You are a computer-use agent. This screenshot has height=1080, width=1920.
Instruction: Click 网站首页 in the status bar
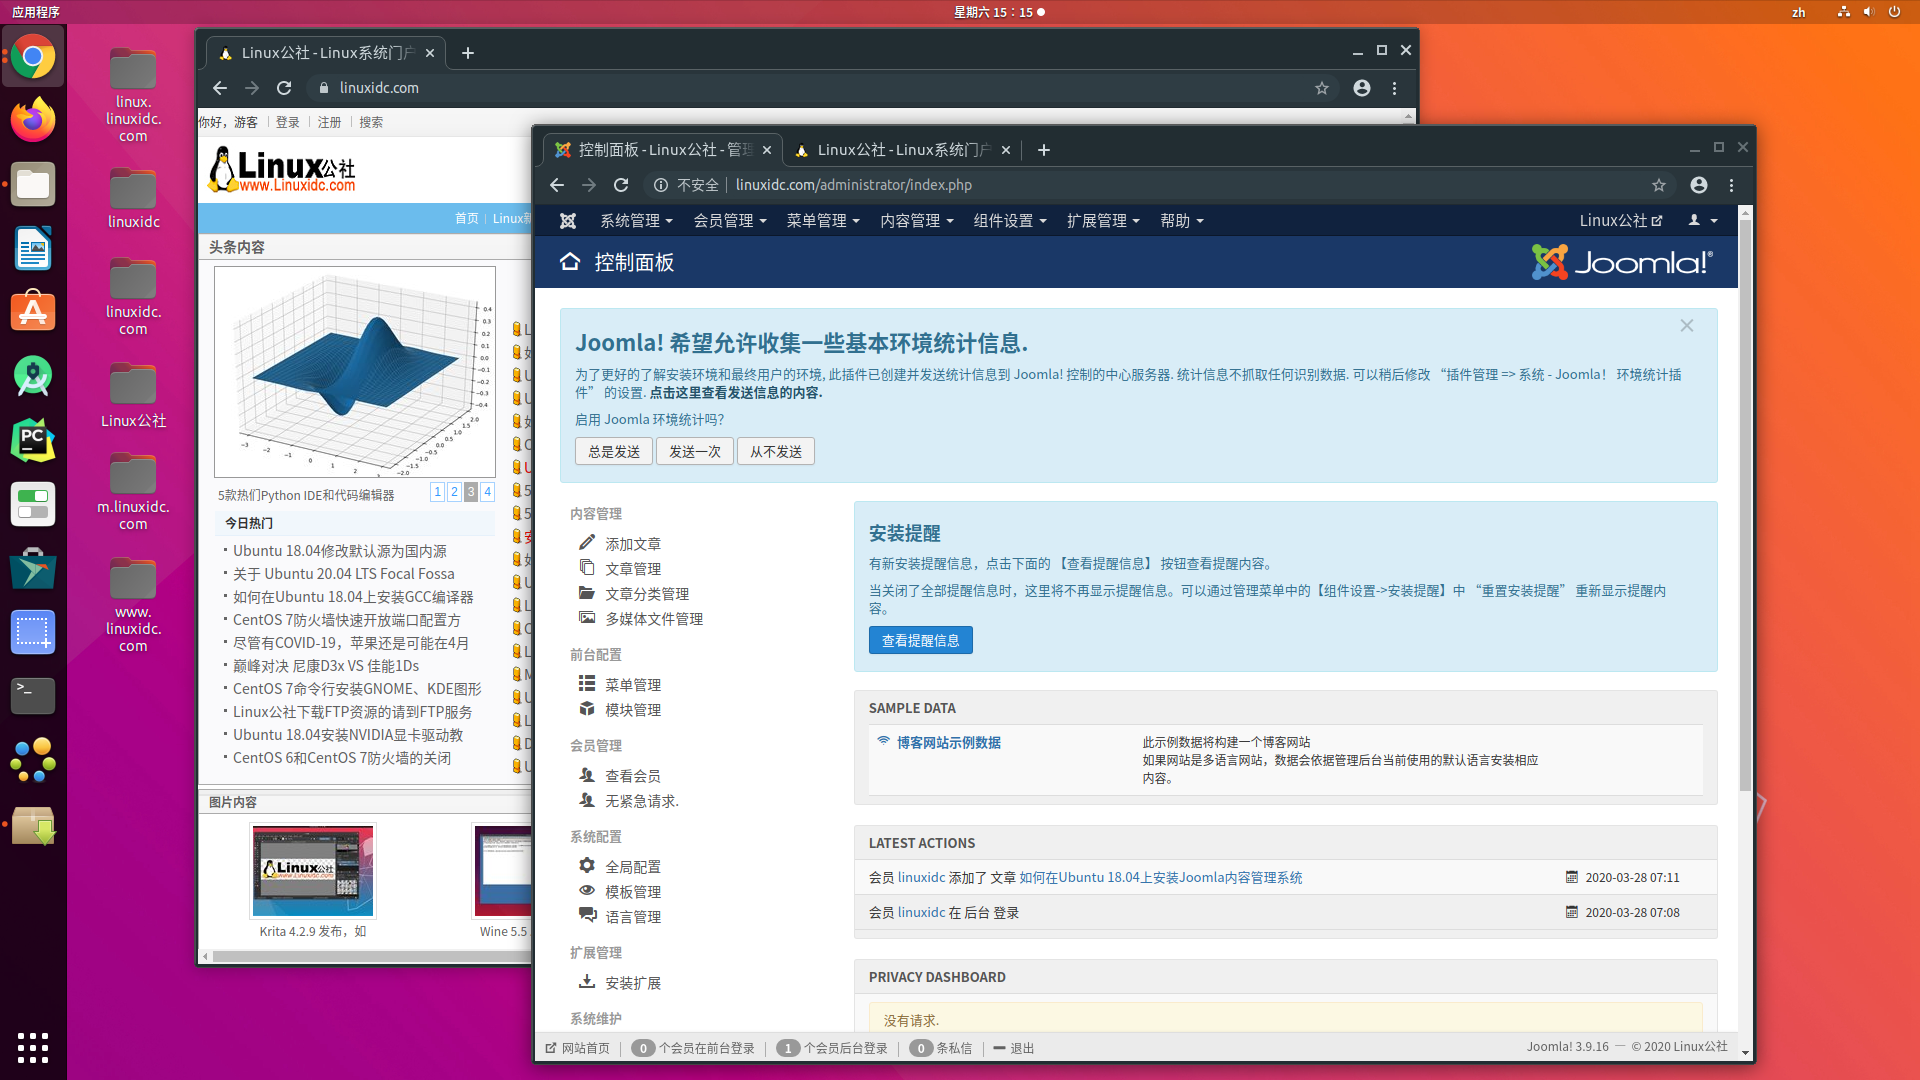[578, 1048]
